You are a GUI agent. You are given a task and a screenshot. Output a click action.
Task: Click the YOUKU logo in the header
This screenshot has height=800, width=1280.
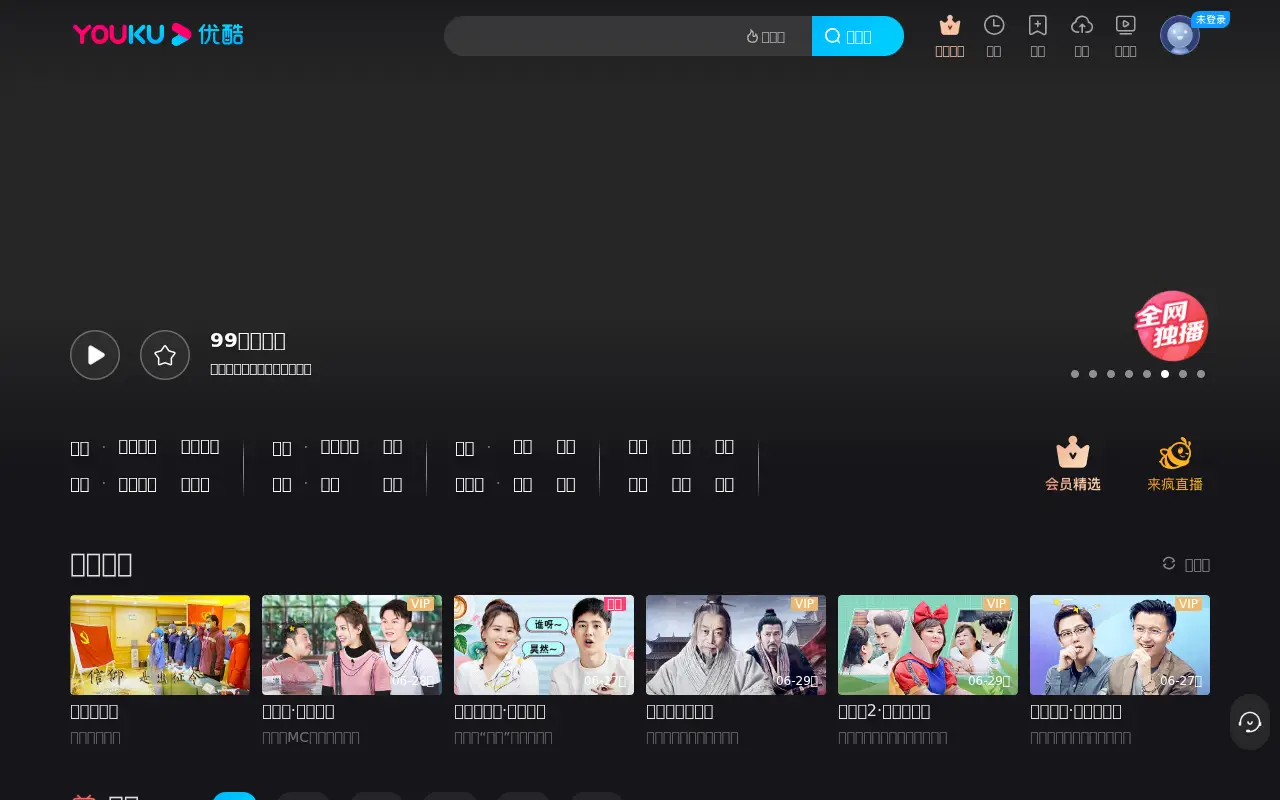[158, 35]
